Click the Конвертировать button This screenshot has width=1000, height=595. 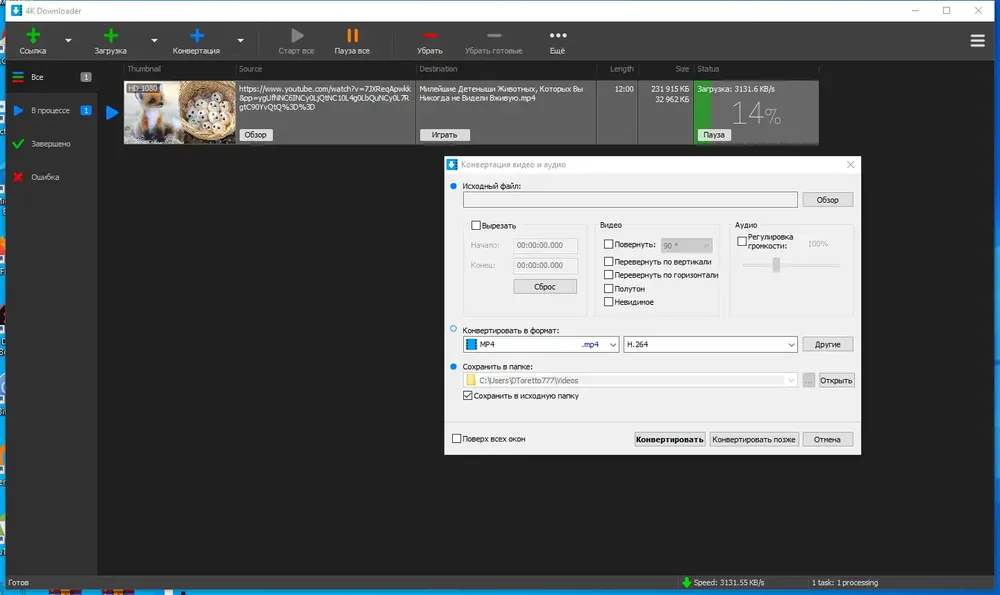pos(670,439)
